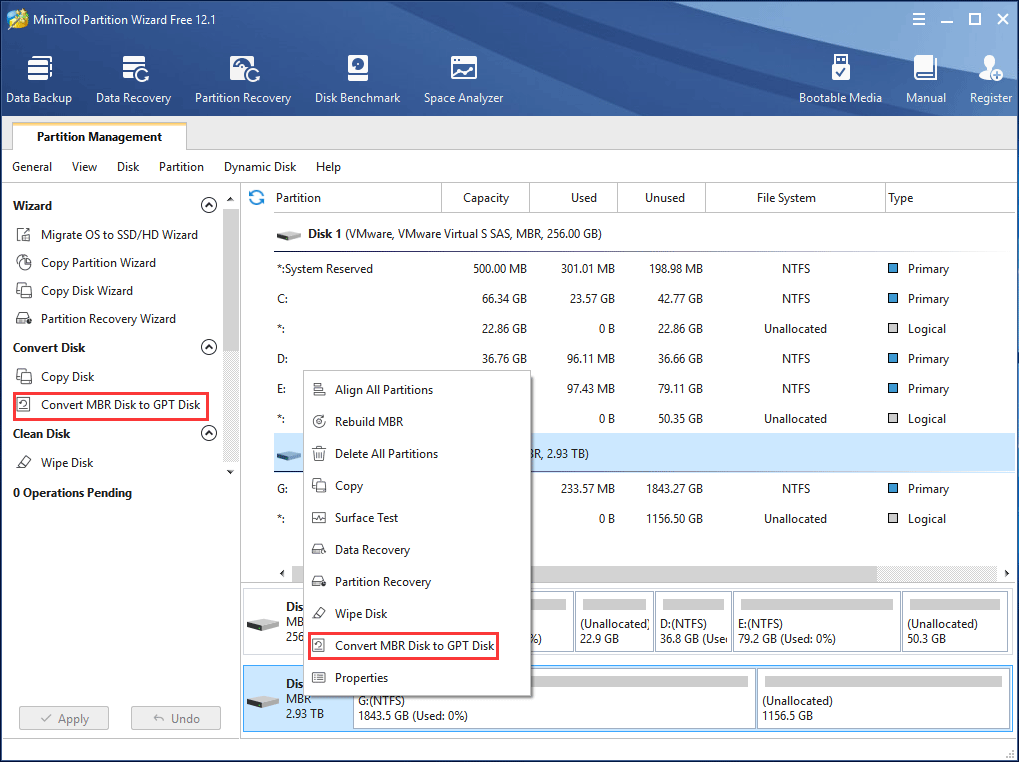Open the Manual

[x=925, y=79]
